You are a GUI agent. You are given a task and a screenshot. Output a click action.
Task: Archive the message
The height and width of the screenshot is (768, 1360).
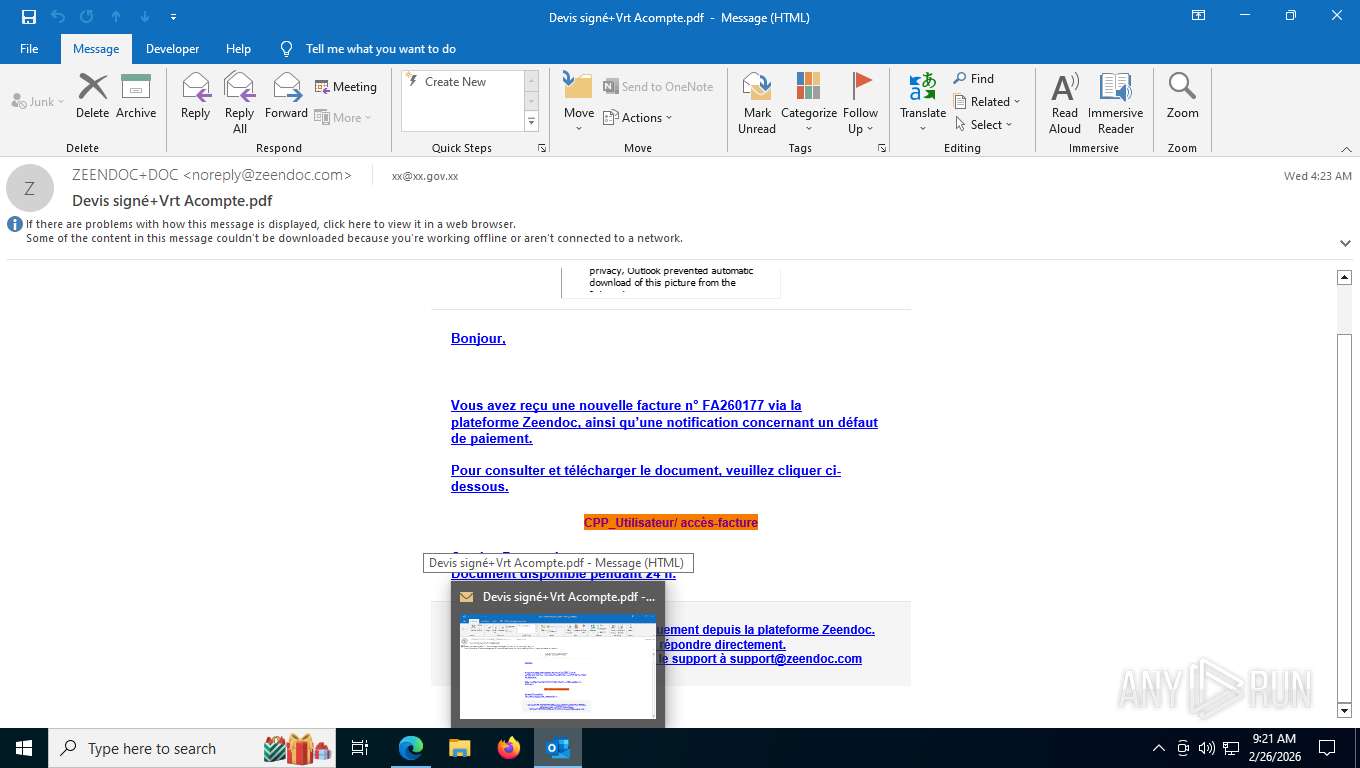pos(136,96)
